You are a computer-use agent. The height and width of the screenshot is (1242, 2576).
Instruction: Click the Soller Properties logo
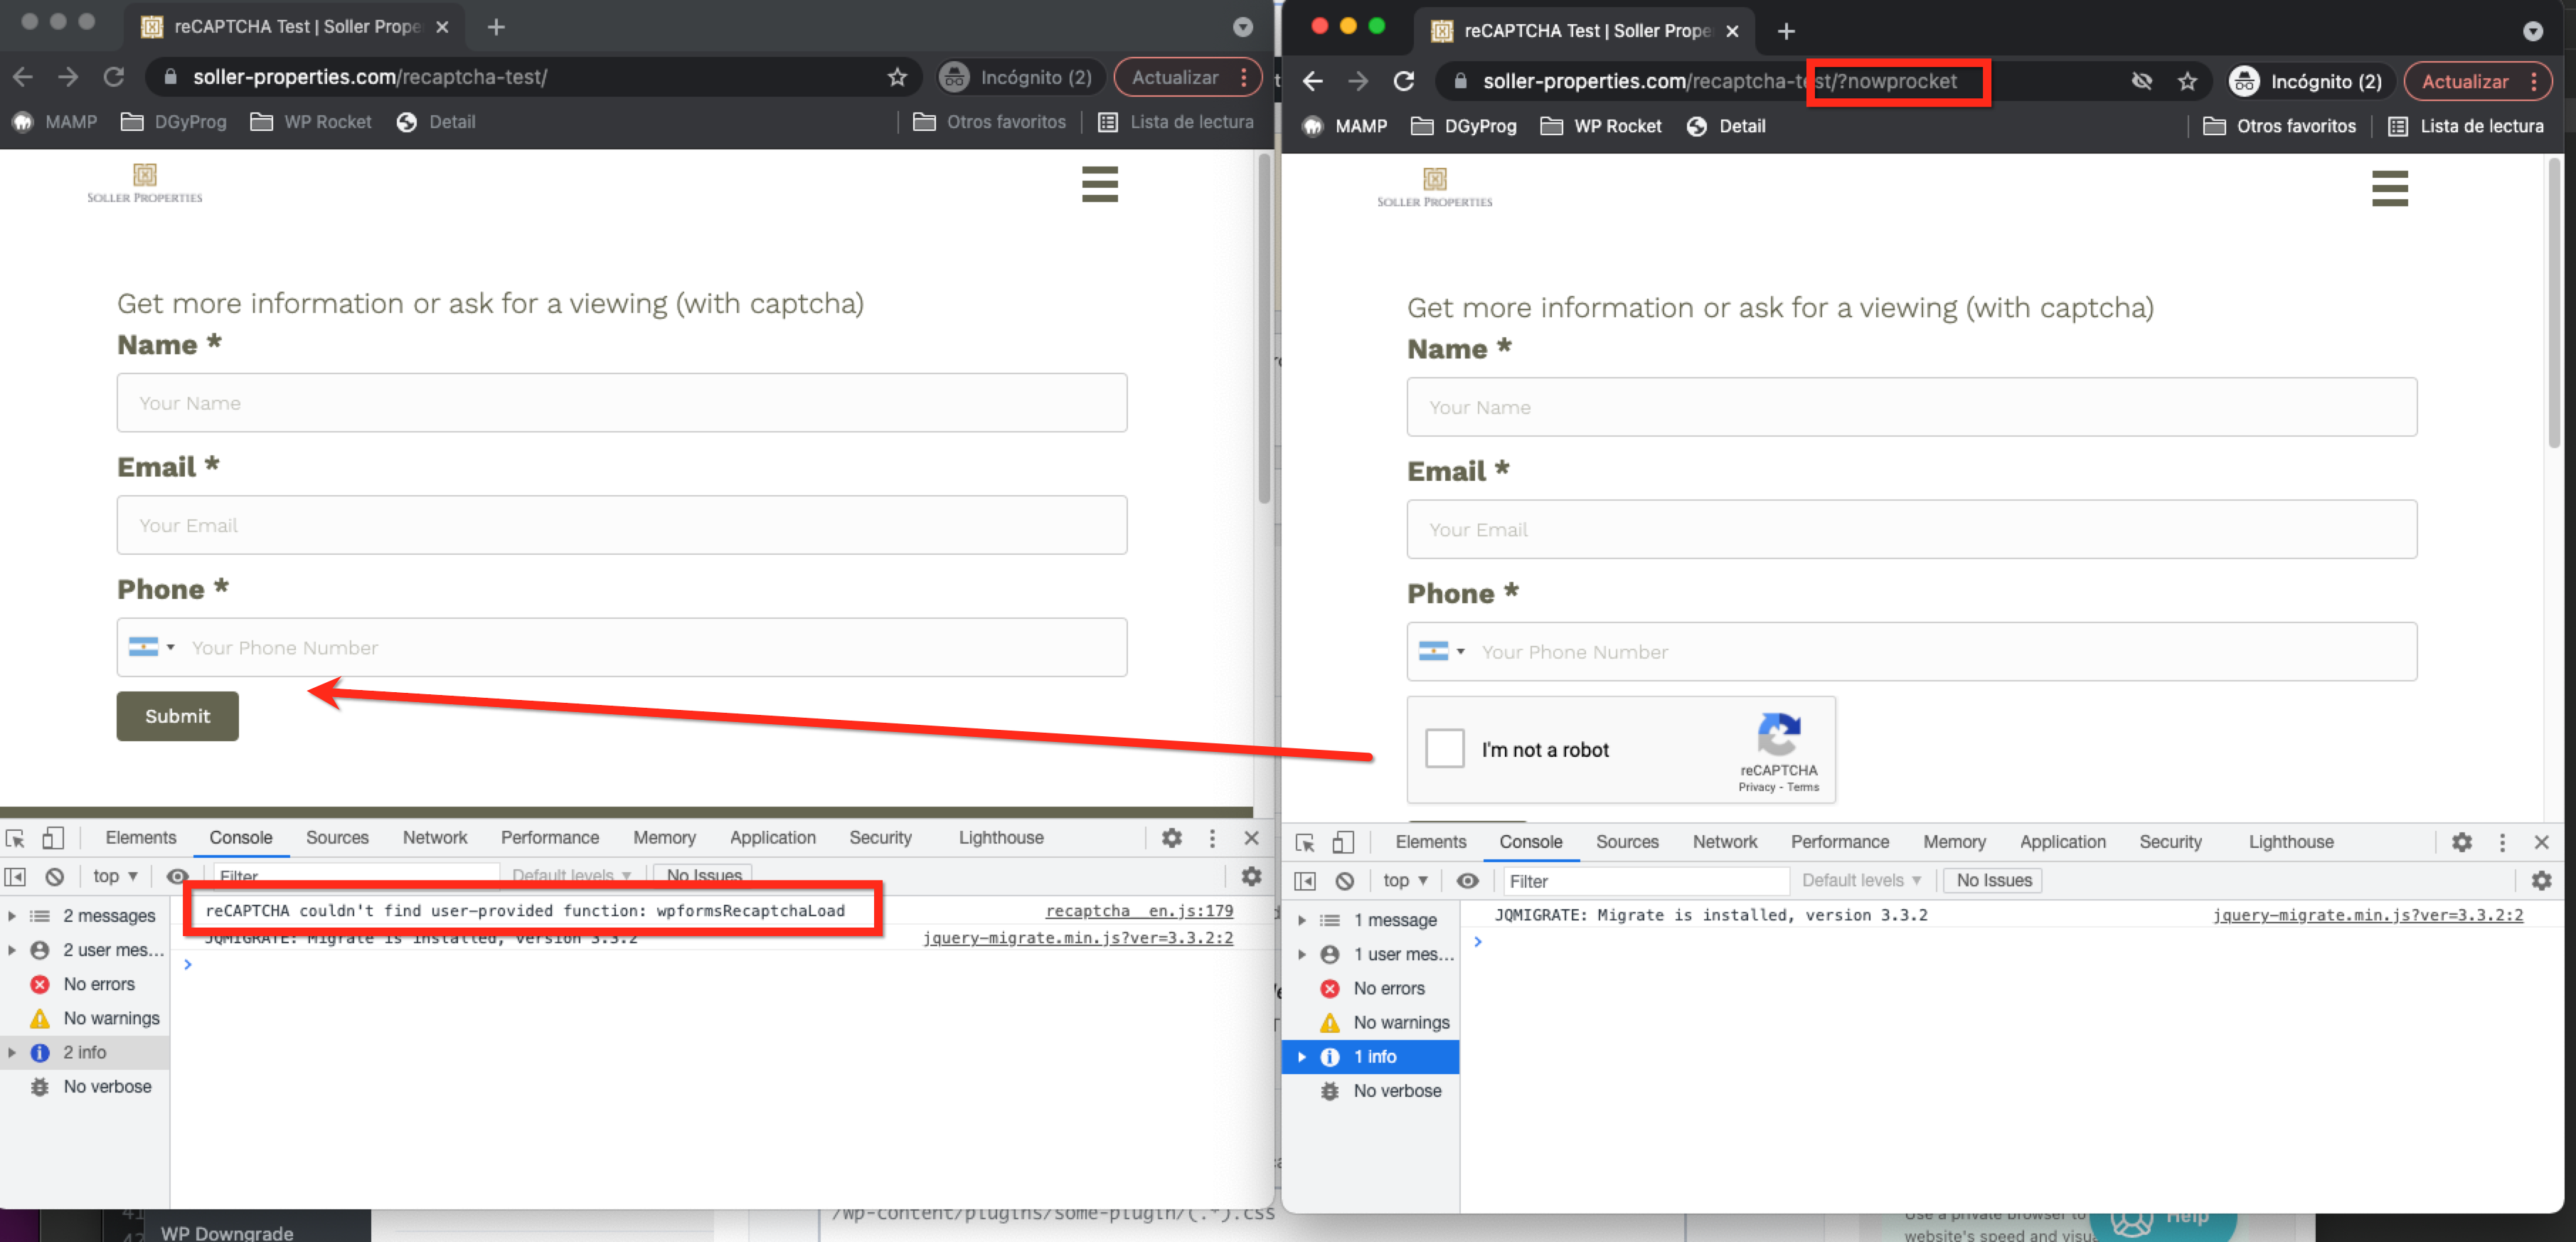[x=145, y=183]
